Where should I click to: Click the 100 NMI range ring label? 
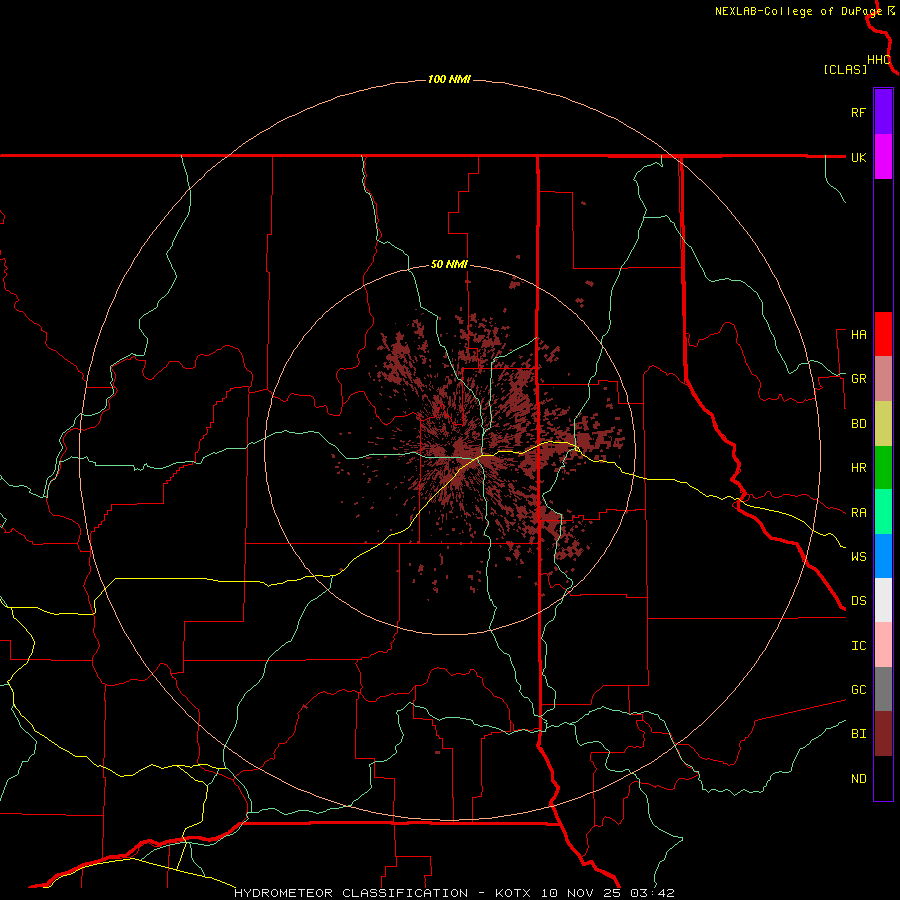[449, 79]
